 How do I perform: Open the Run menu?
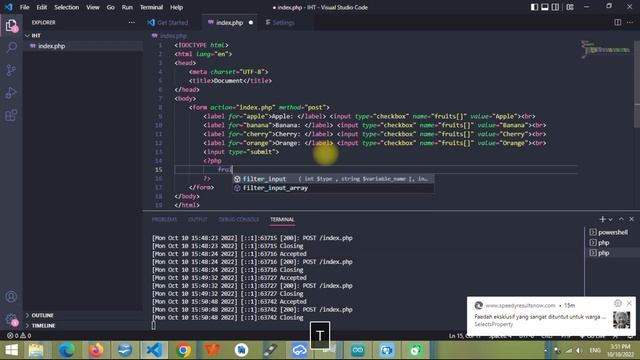[127, 7]
